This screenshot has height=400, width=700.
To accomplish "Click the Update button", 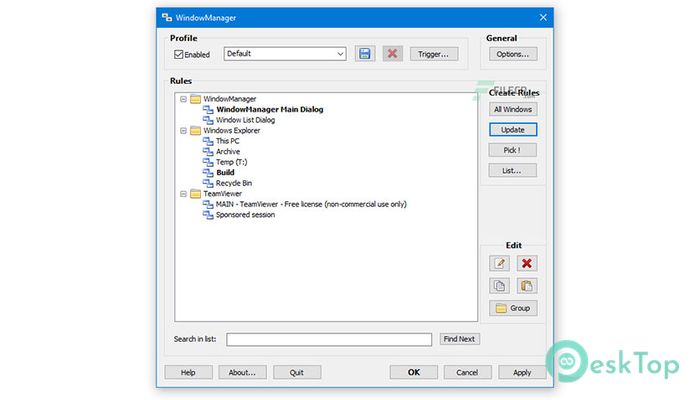I will pyautogui.click(x=513, y=129).
